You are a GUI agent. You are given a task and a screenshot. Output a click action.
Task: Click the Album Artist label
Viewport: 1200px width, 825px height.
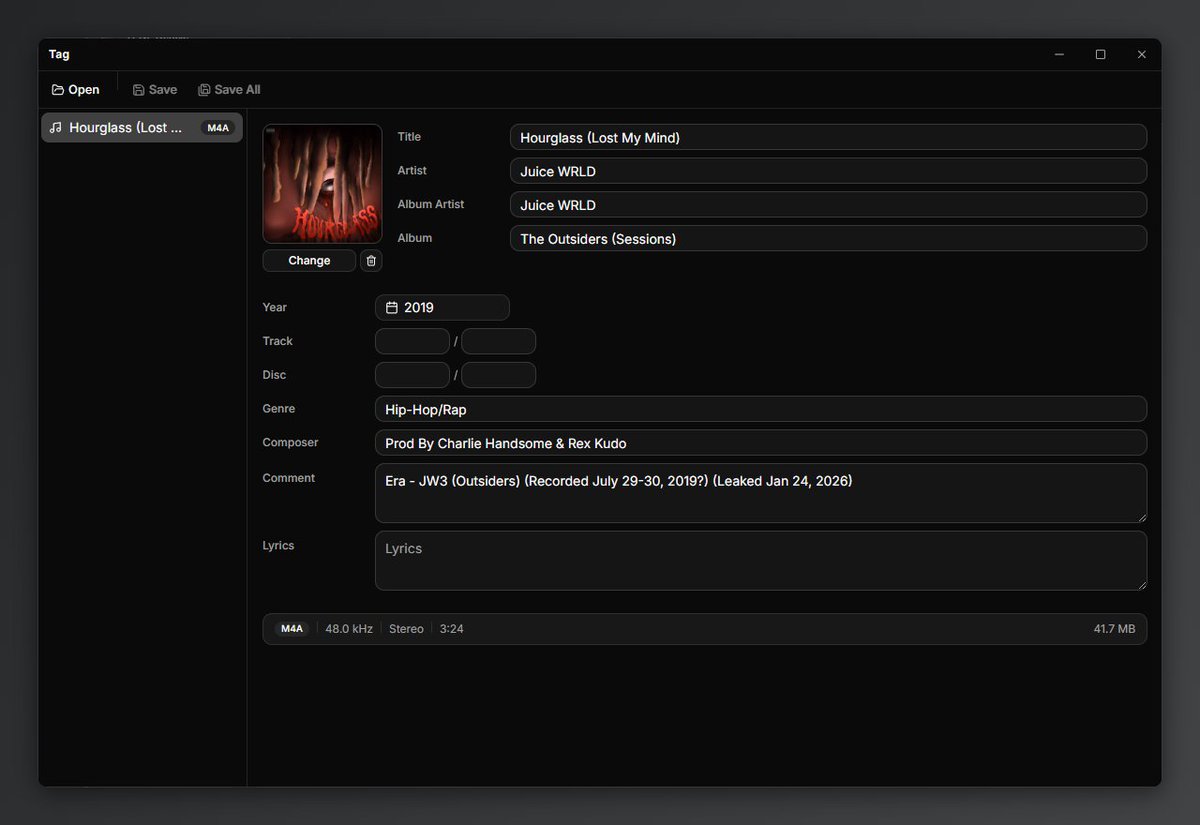(x=431, y=204)
